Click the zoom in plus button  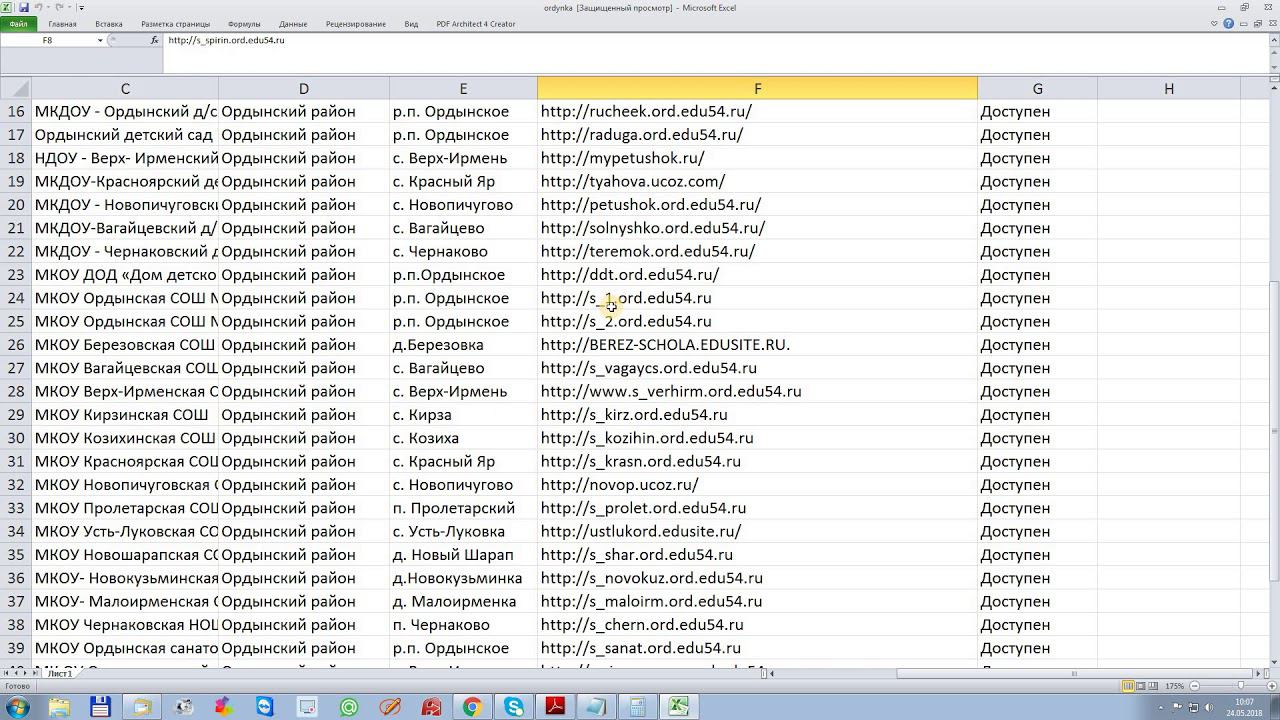(1272, 686)
